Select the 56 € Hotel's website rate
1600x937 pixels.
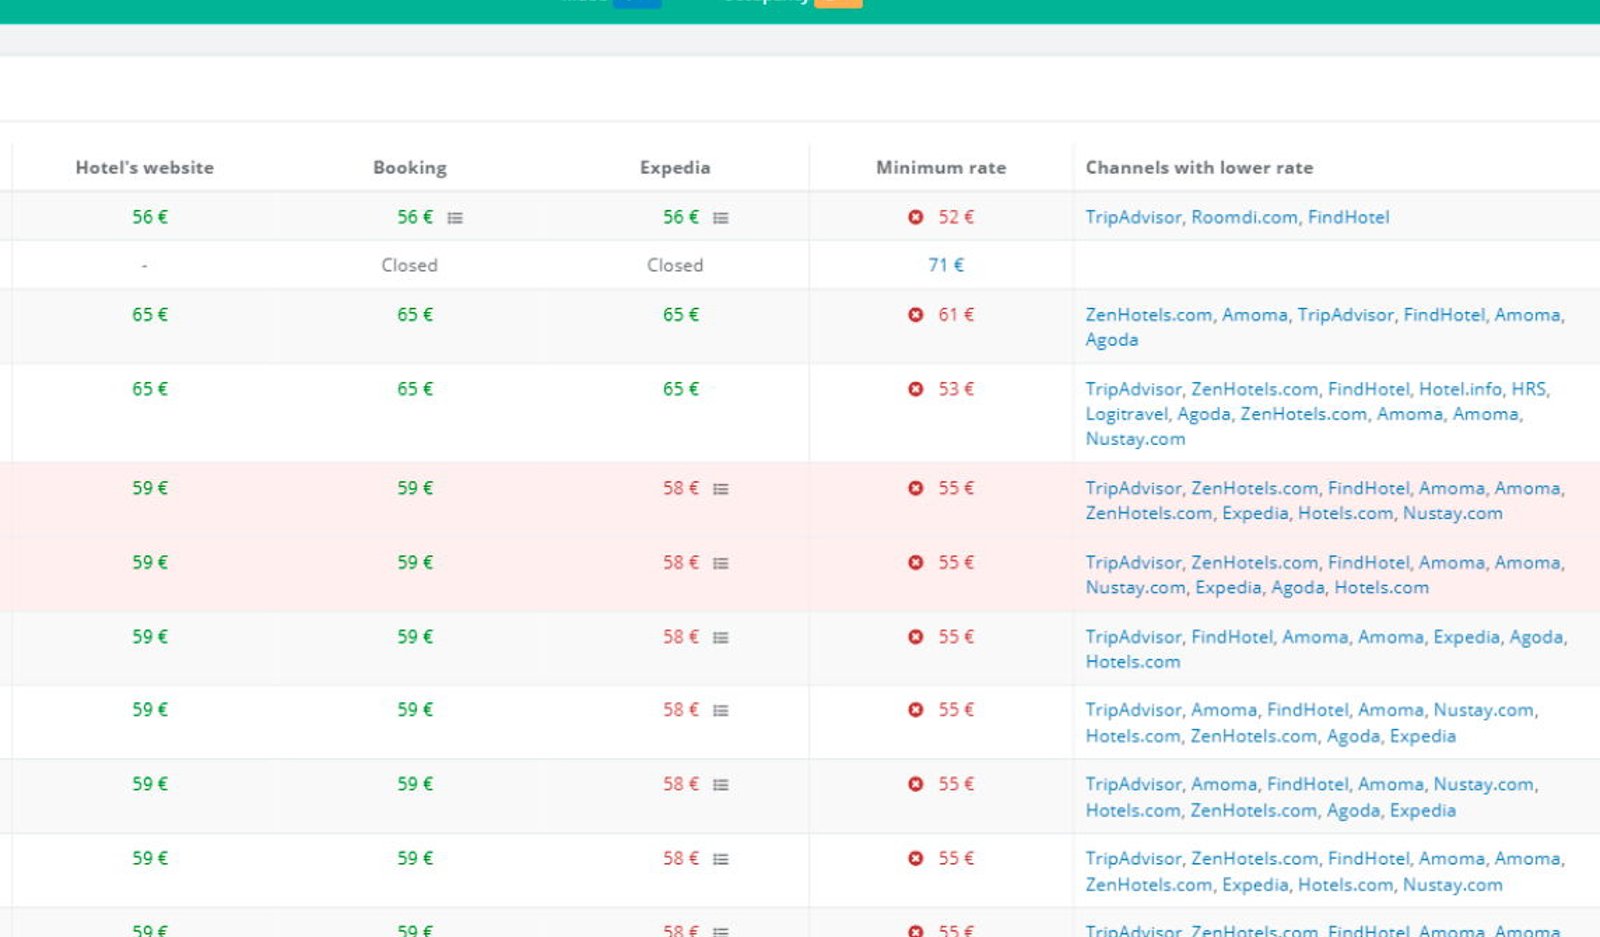150,217
